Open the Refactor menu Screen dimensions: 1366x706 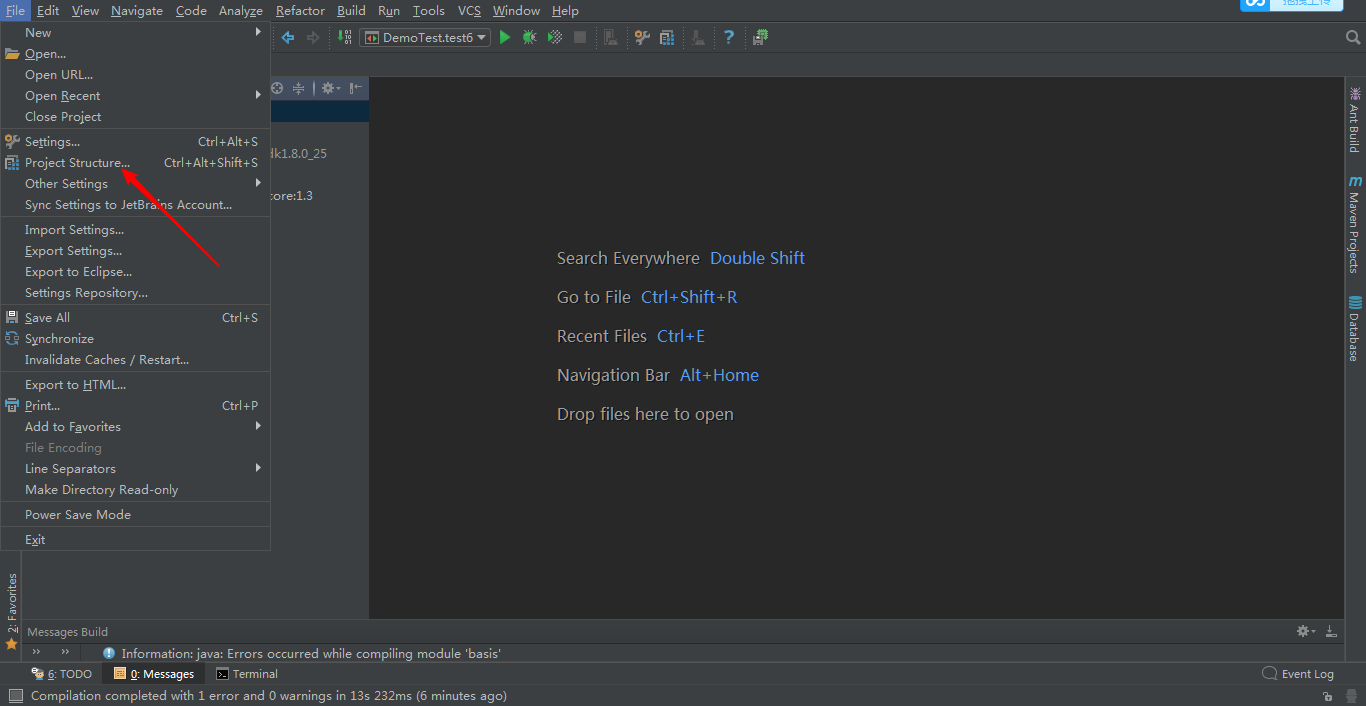(301, 10)
